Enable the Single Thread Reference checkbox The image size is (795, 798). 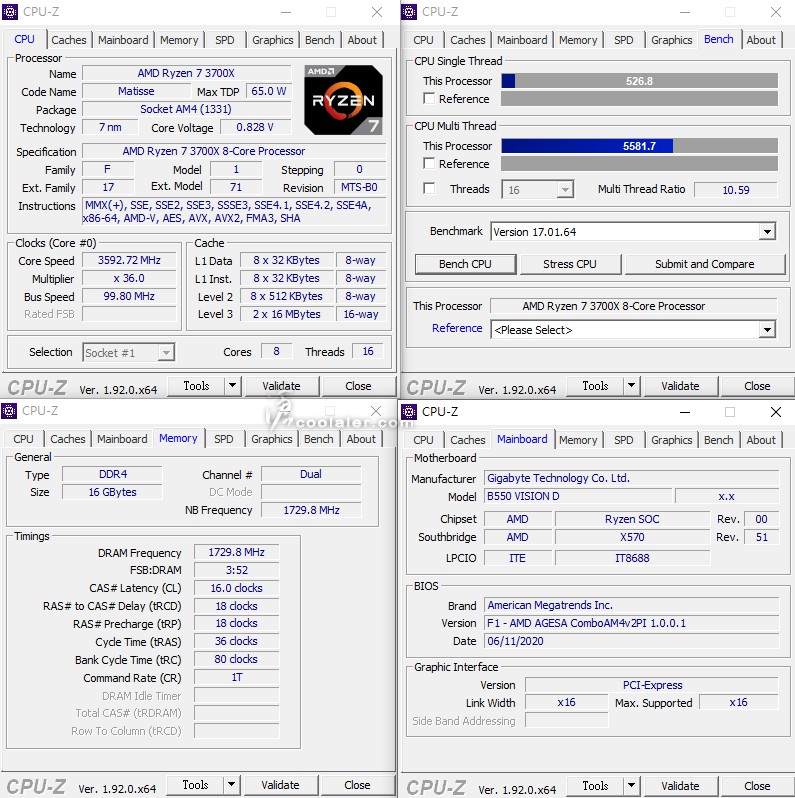[429, 99]
